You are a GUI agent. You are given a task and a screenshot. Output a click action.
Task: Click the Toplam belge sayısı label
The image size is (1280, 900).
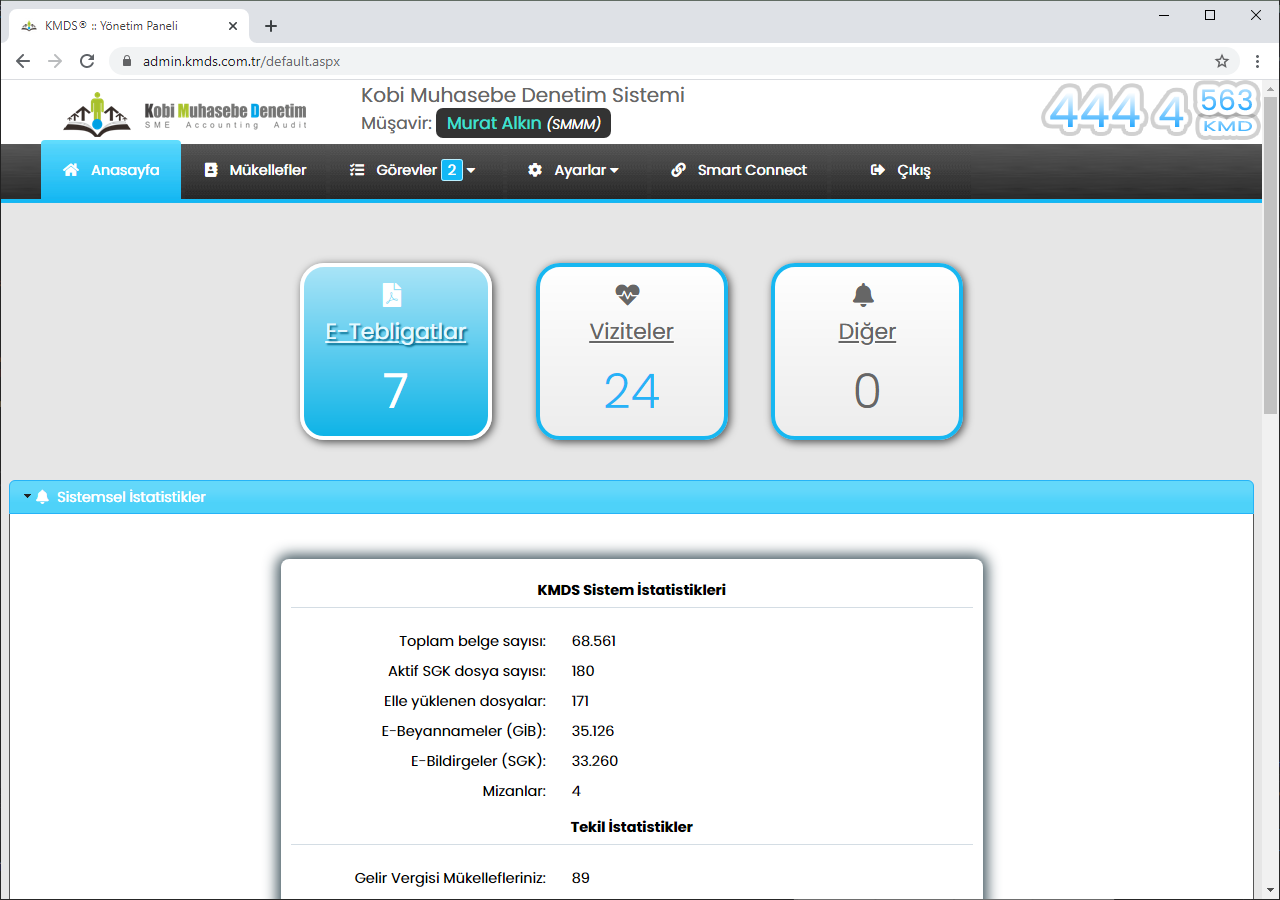point(473,641)
